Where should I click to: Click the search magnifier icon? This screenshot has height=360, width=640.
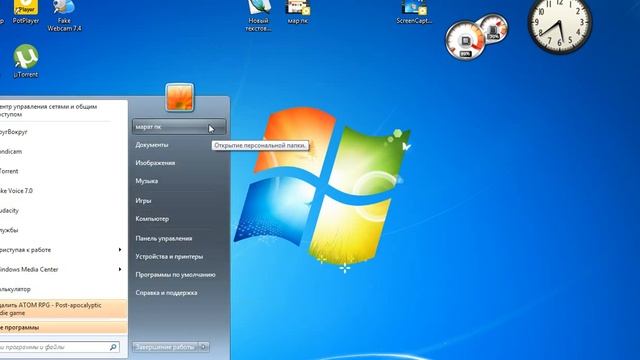(113, 347)
